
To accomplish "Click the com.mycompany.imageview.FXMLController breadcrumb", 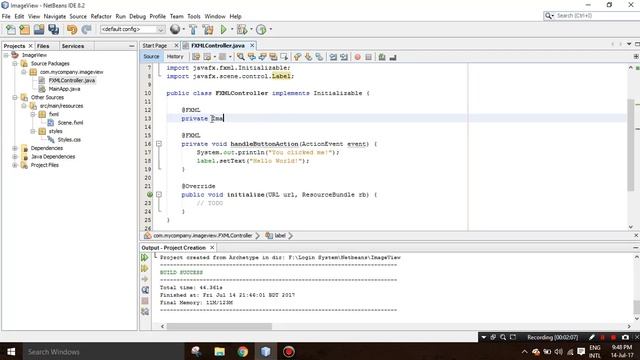I will click(x=202, y=236).
